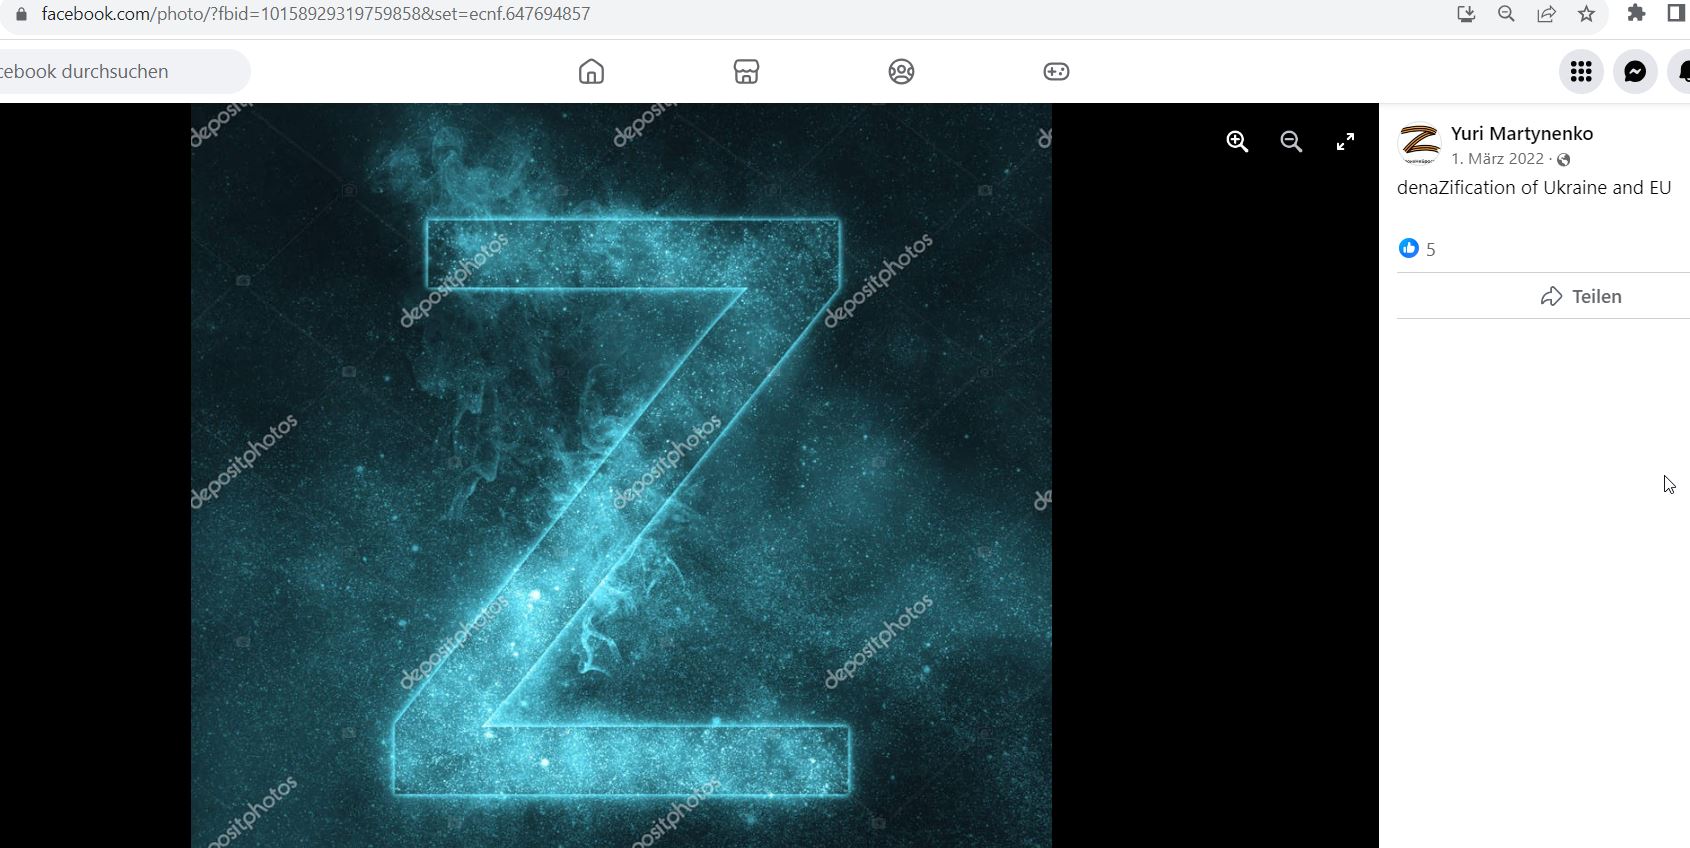Go to Facebook Home tab
1690x848 pixels.
click(591, 71)
